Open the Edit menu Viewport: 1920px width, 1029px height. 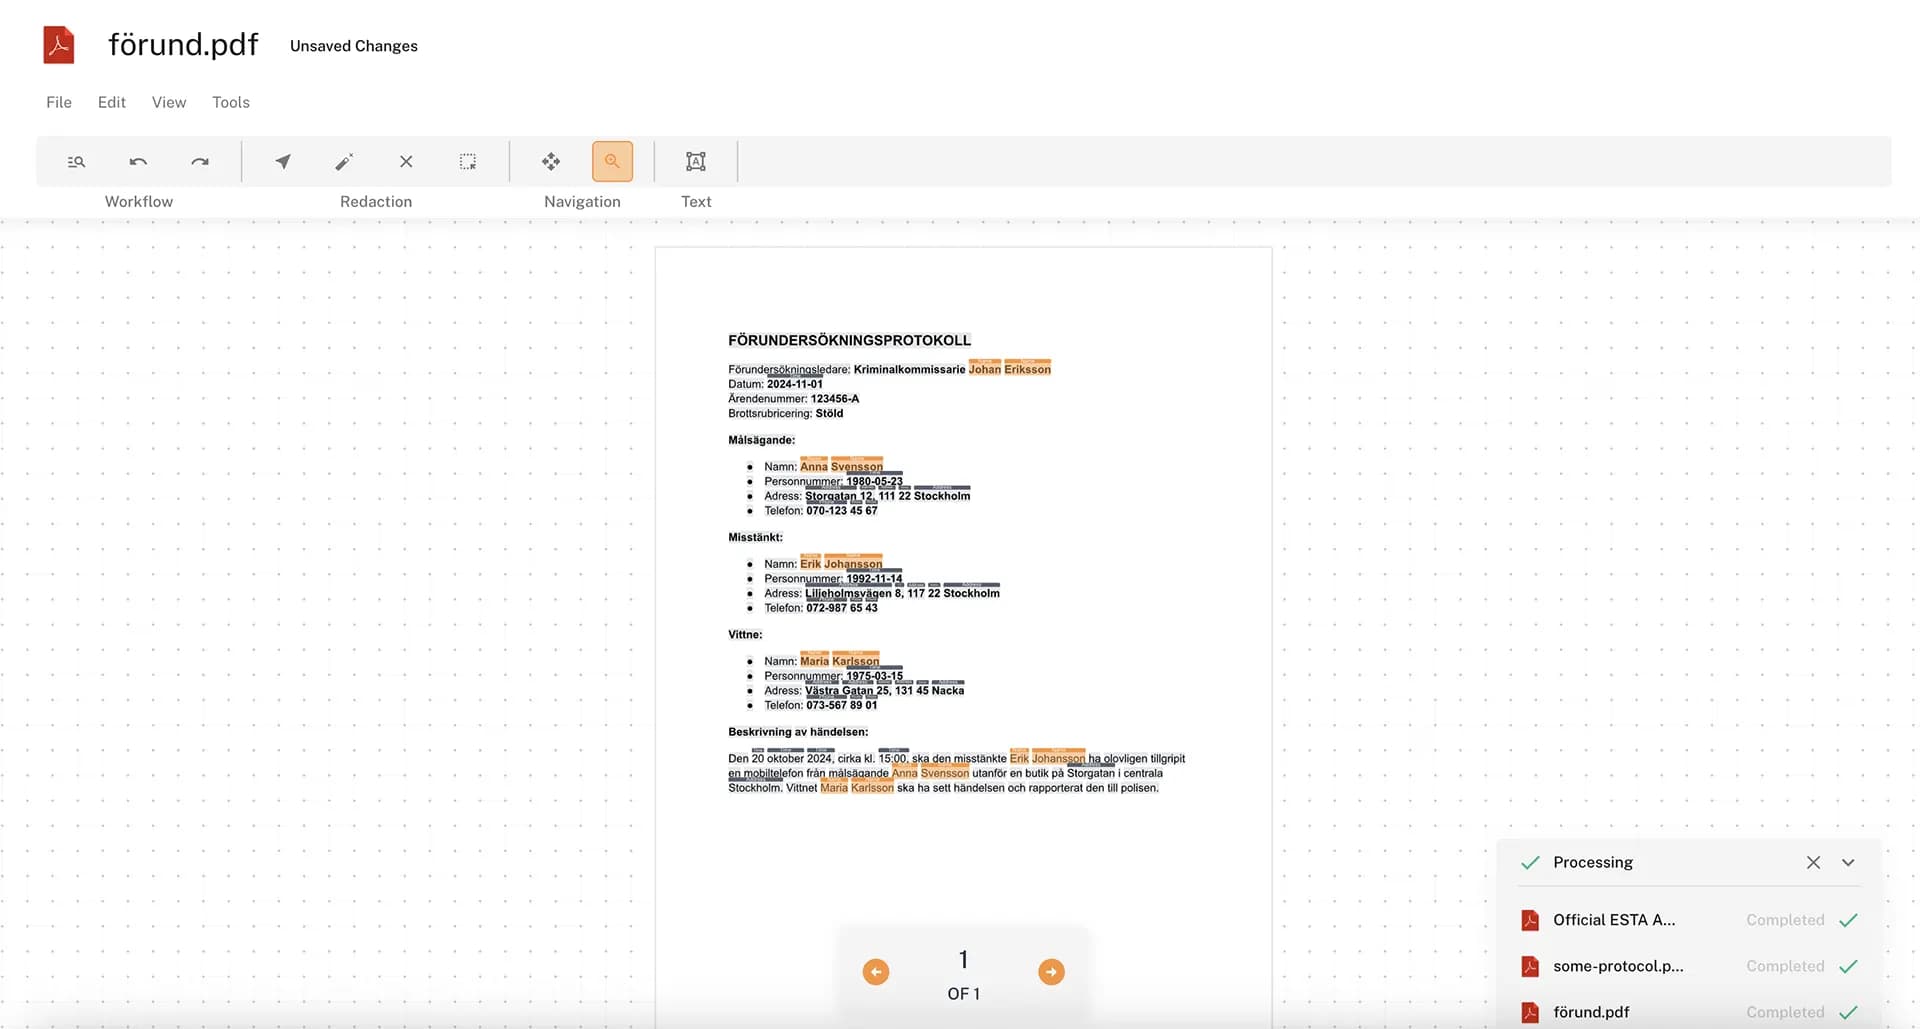coord(112,102)
